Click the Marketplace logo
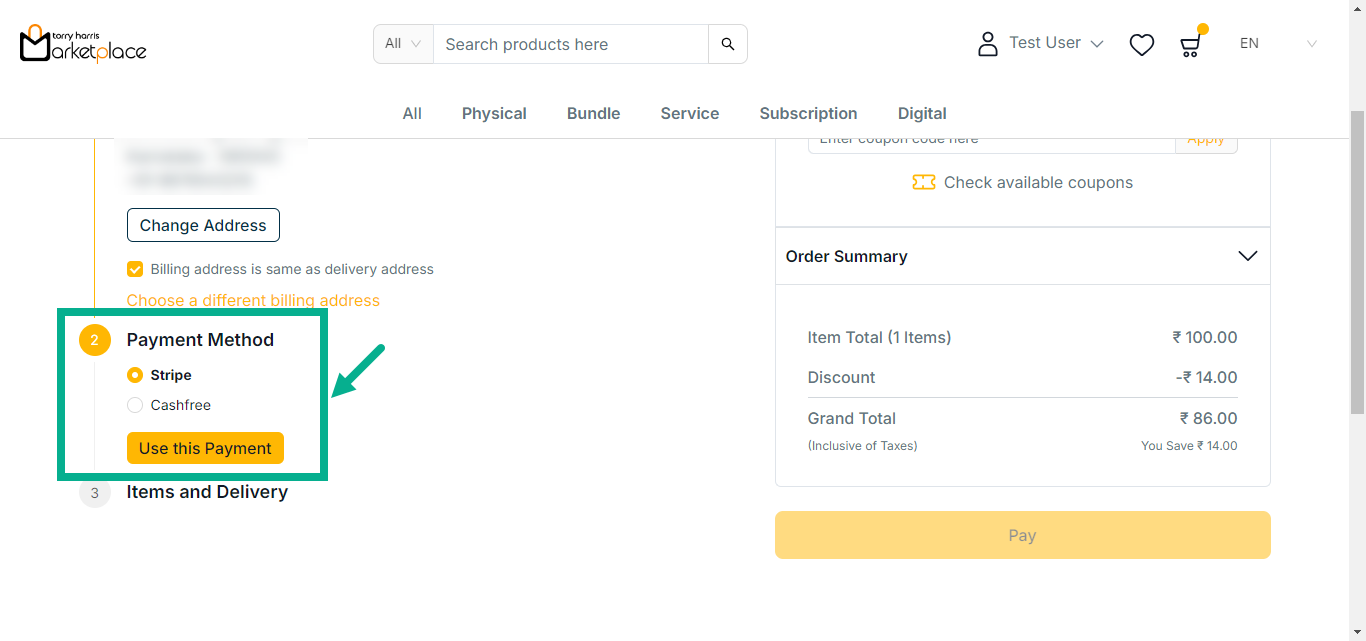The height and width of the screenshot is (641, 1366). (x=83, y=44)
